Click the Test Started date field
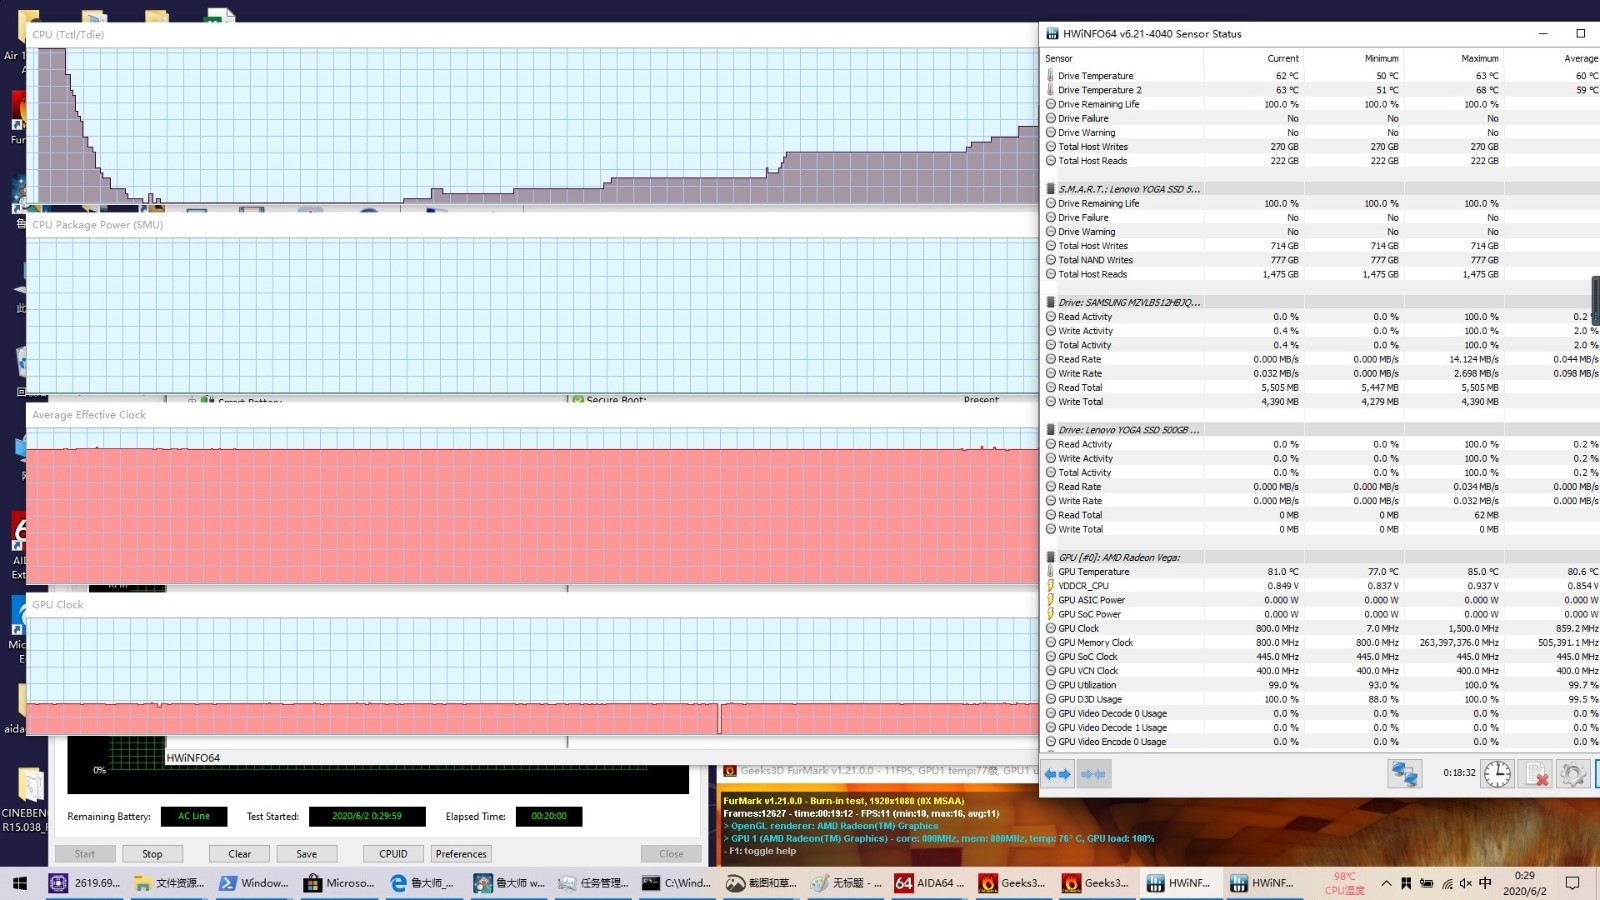Screen dimensions: 1600x900 click(367, 817)
